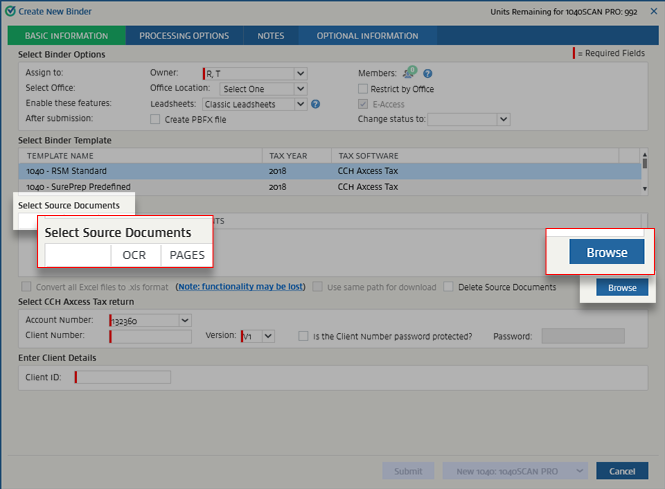Click the Create New Binder logo icon
The width and height of the screenshot is (665, 489).
9,9
